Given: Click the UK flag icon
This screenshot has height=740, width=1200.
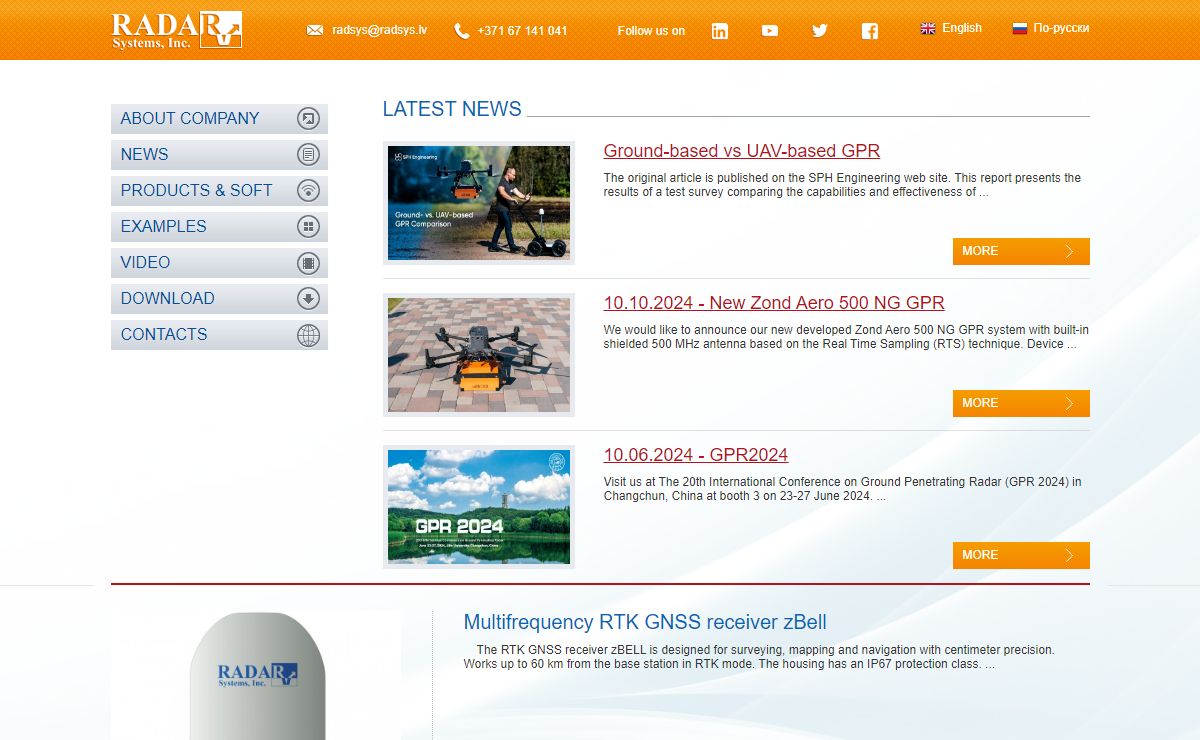Looking at the screenshot, I should pyautogui.click(x=928, y=29).
